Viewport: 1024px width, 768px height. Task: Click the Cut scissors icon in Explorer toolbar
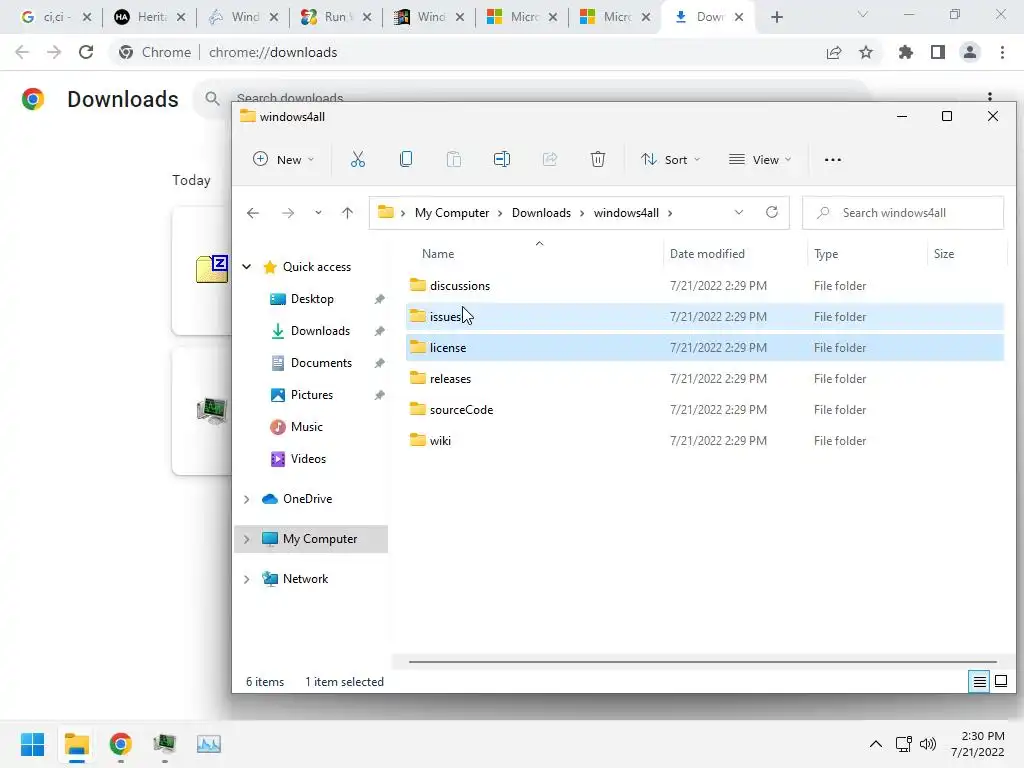(357, 159)
